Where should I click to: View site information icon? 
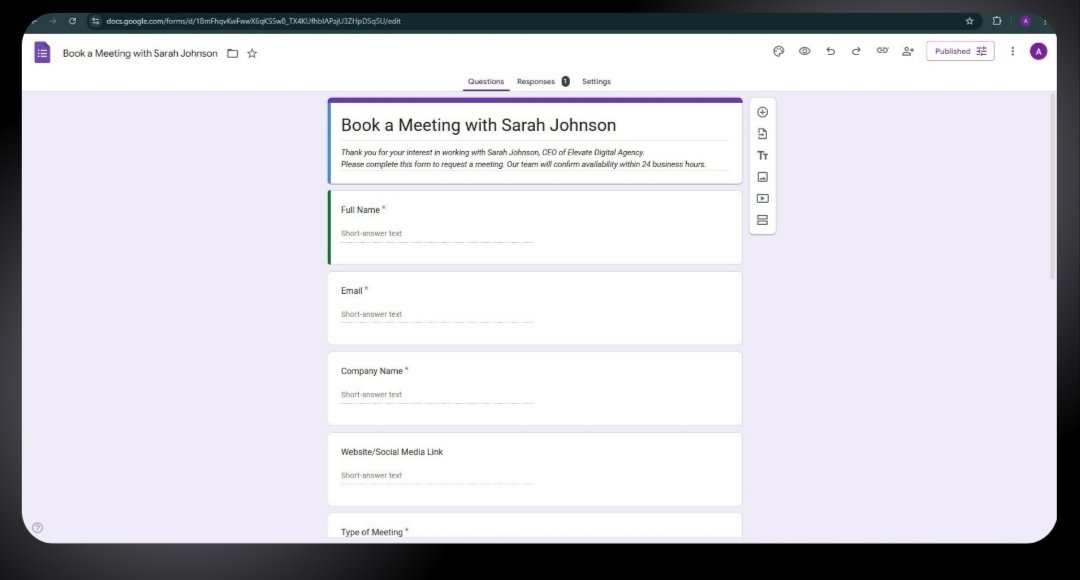point(96,21)
